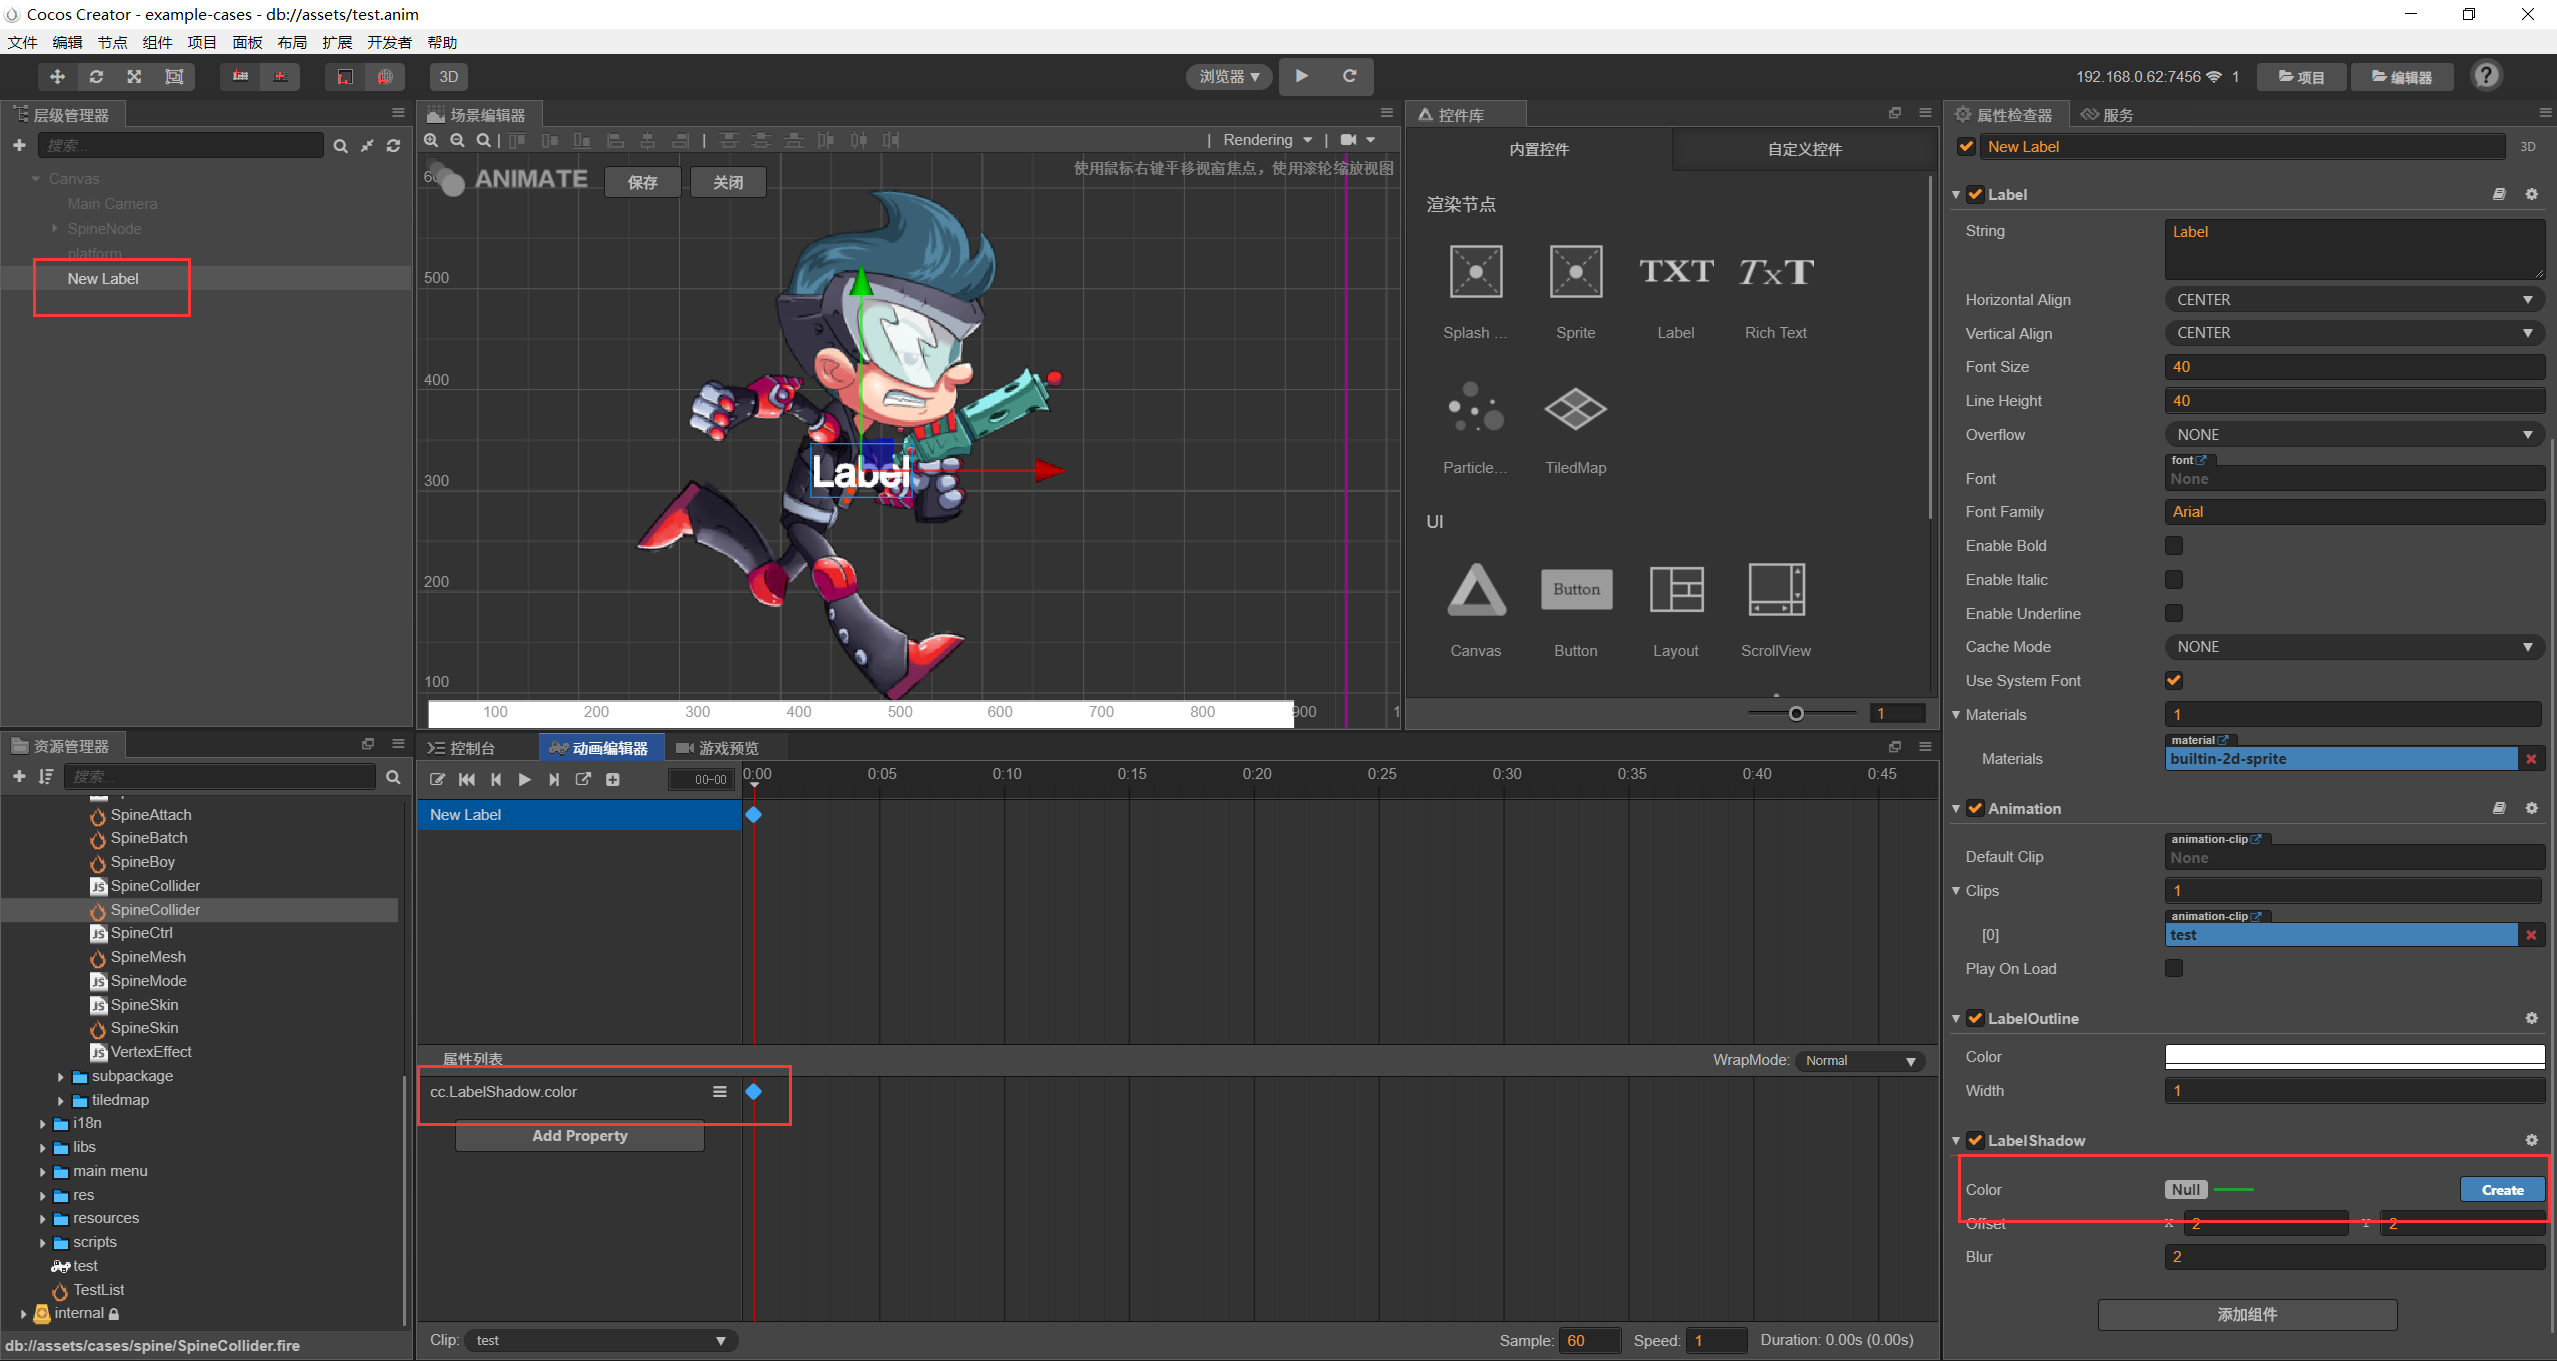This screenshot has width=2557, height=1361.
Task: Open the Horizontal Align dropdown
Action: click(x=2353, y=300)
